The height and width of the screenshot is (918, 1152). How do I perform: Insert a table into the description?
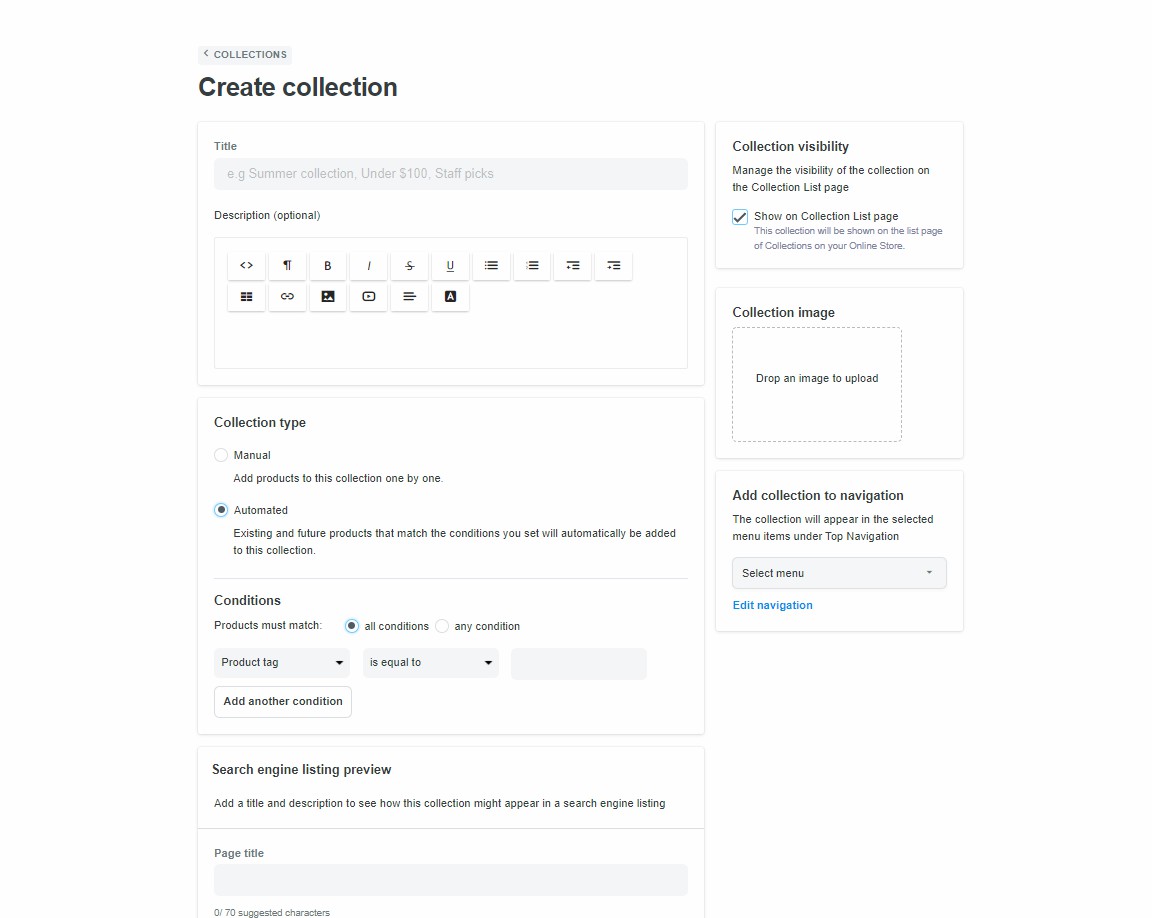(246, 296)
